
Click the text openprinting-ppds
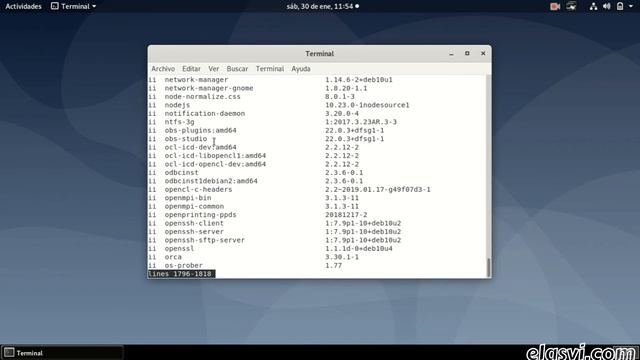[x=200, y=215]
